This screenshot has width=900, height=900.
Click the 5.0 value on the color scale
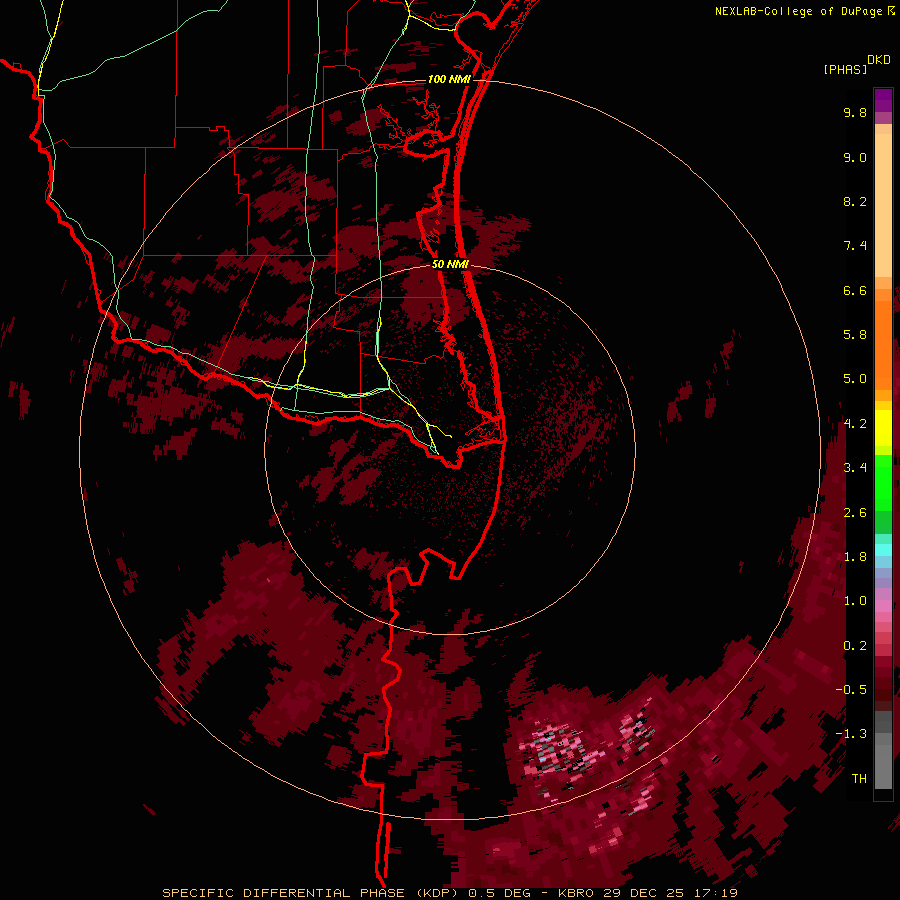(x=855, y=379)
